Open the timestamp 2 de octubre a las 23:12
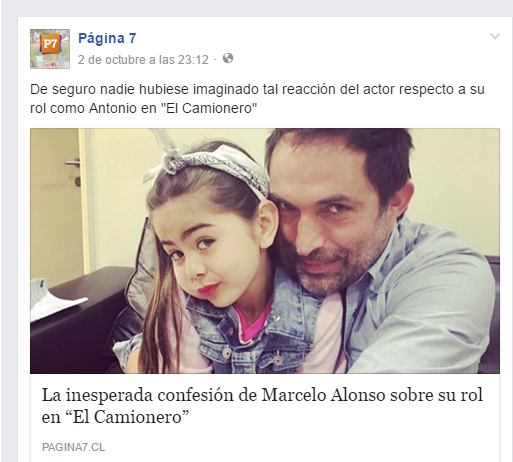Image resolution: width=513 pixels, height=462 pixels. tap(143, 60)
